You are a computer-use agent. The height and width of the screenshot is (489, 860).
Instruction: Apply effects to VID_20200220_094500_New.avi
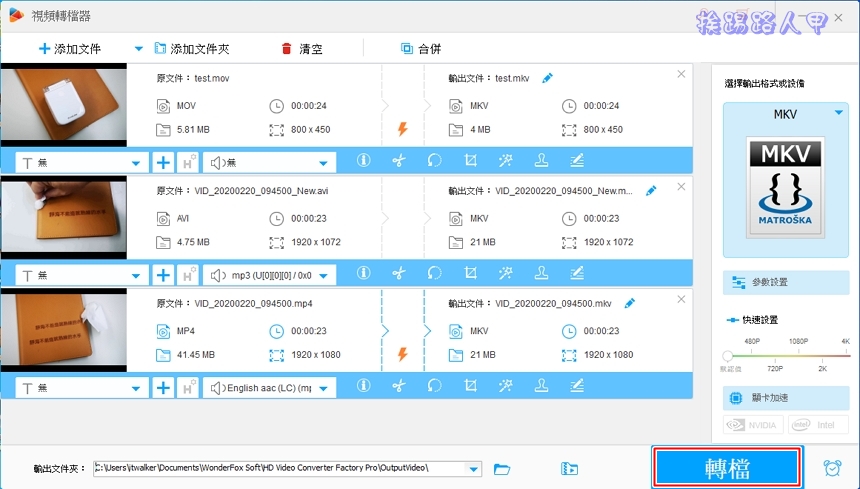506,273
